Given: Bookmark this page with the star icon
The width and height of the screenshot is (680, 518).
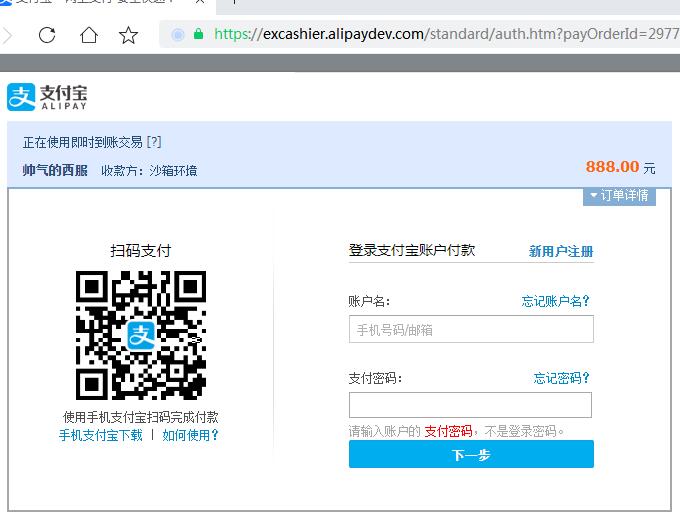Looking at the screenshot, I should [x=129, y=35].
